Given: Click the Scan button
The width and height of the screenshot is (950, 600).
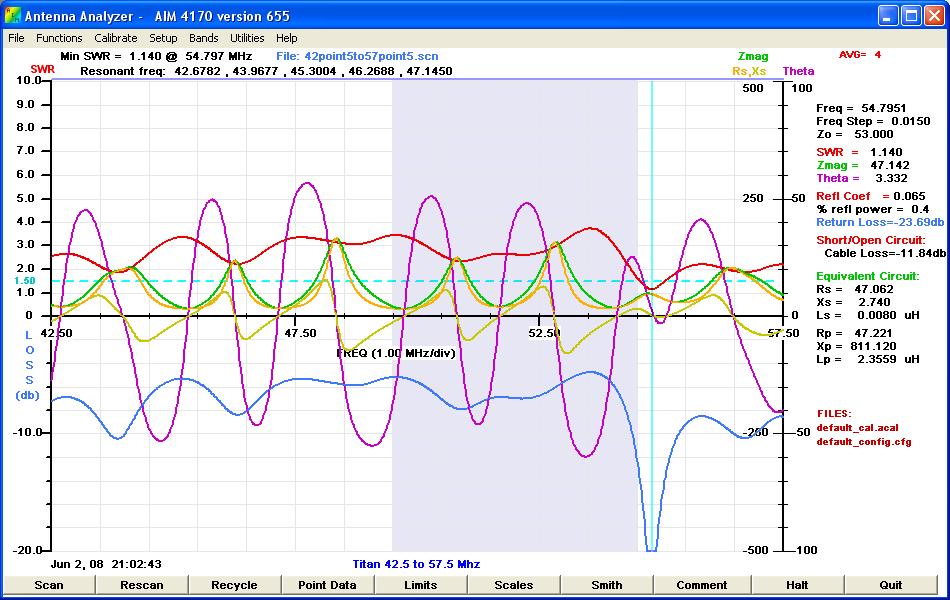Looking at the screenshot, I should (49, 585).
